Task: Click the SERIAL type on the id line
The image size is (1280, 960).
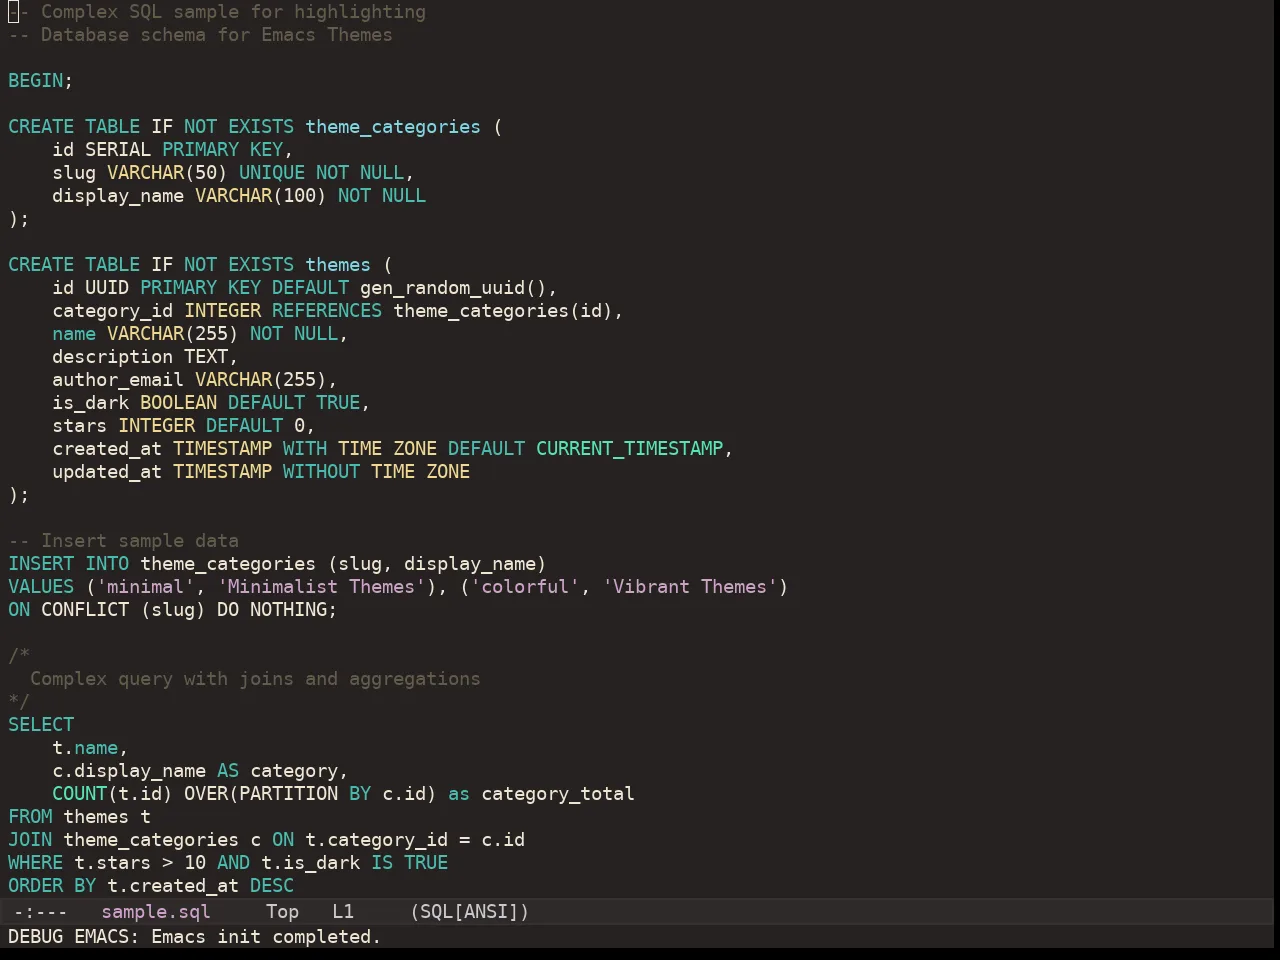Action: [118, 150]
